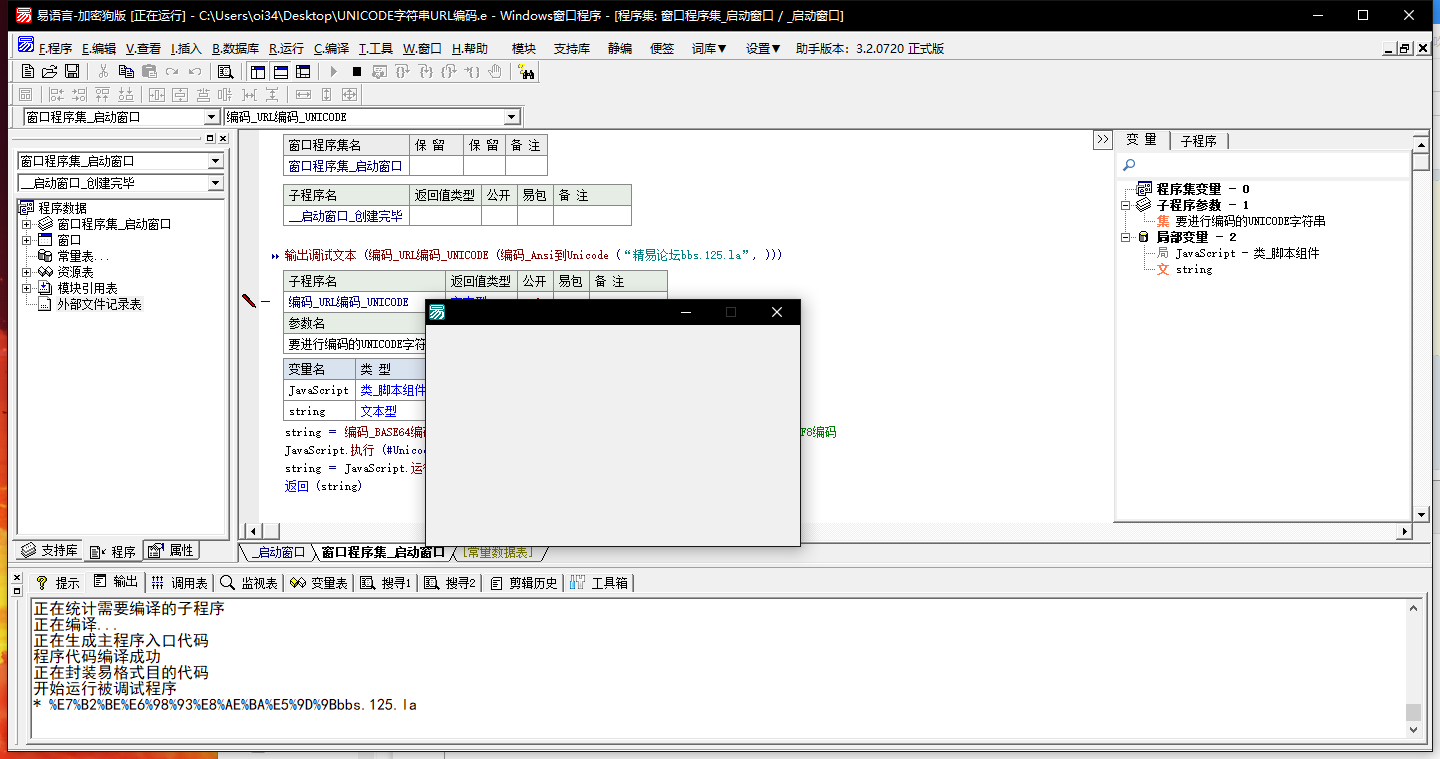This screenshot has height=759, width=1440.
Task: Open the F.程序 menu
Action: tap(56, 48)
